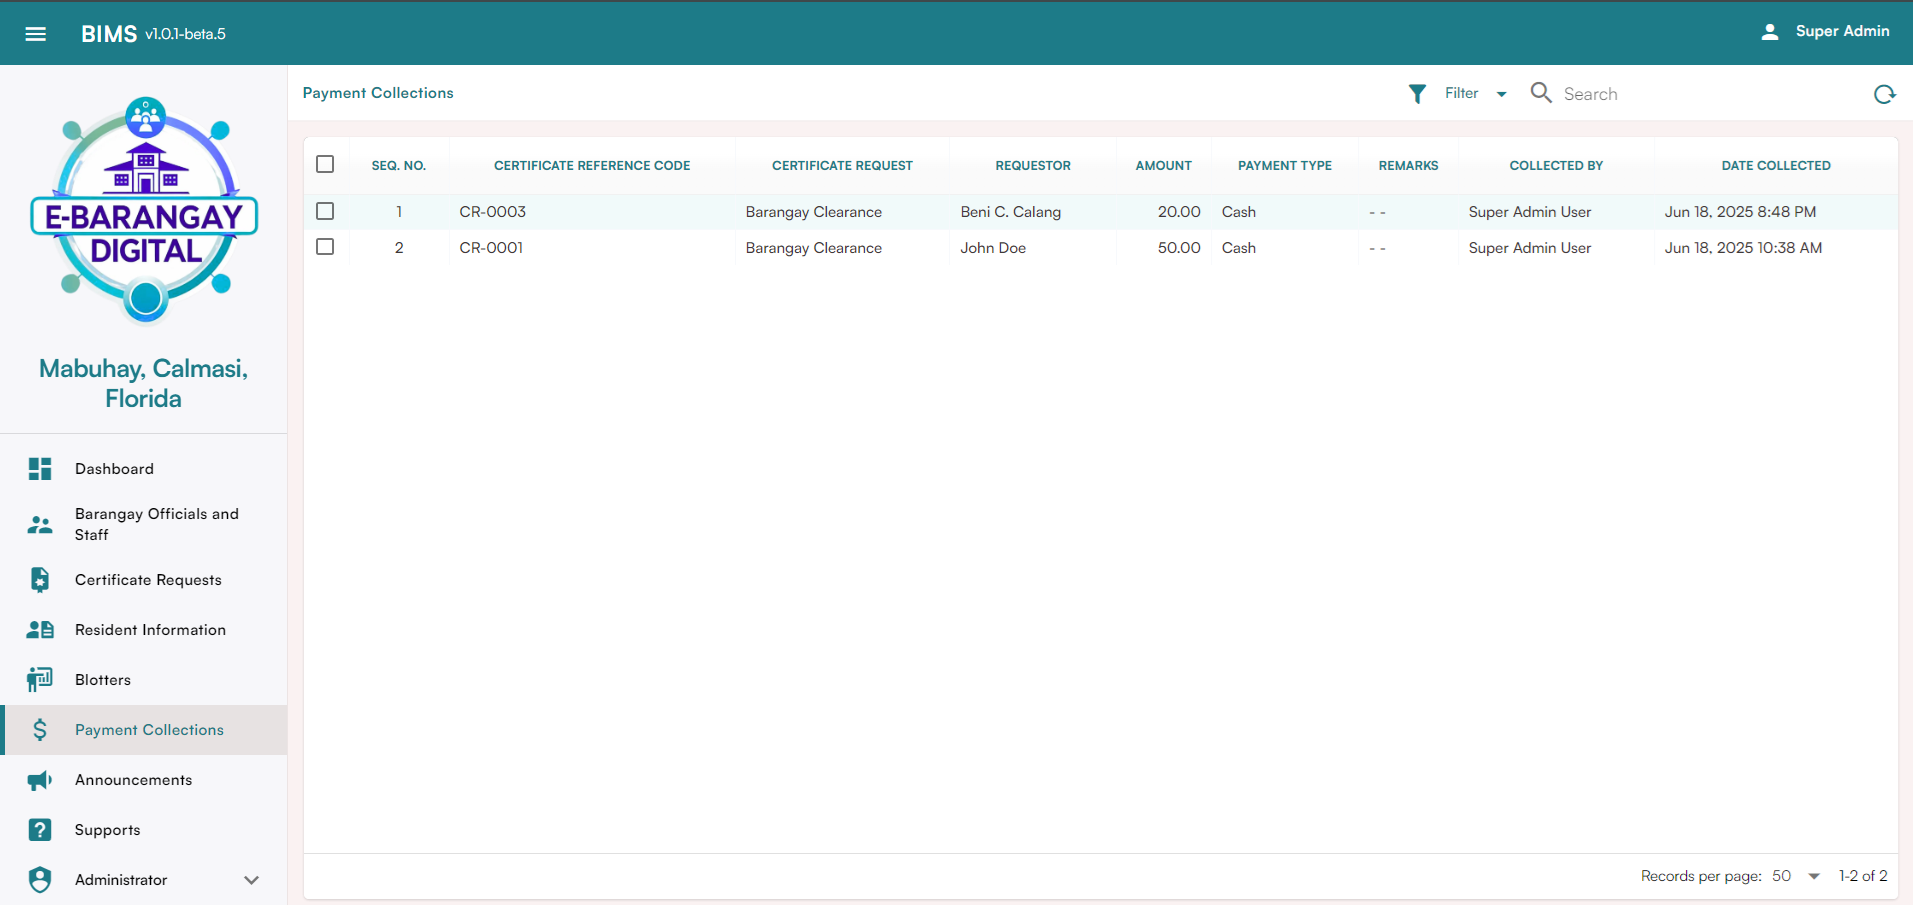Sort by SEQ. NO. column header

click(399, 166)
